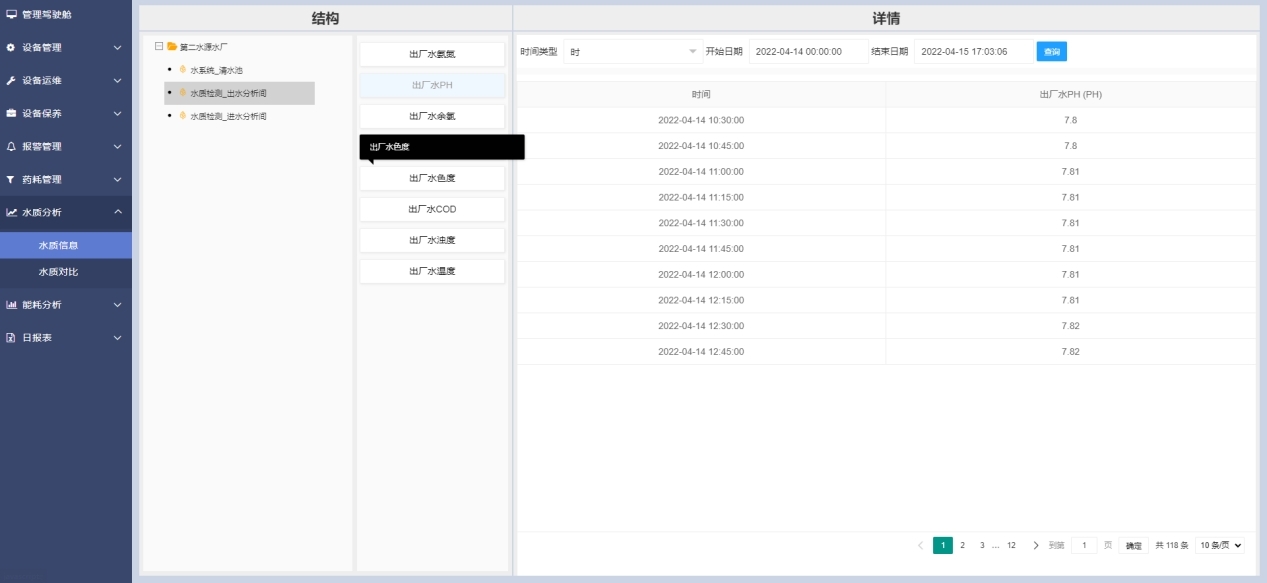Collapse the 第二水源水厂 tree node
This screenshot has width=1267, height=583.
click(x=159, y=46)
